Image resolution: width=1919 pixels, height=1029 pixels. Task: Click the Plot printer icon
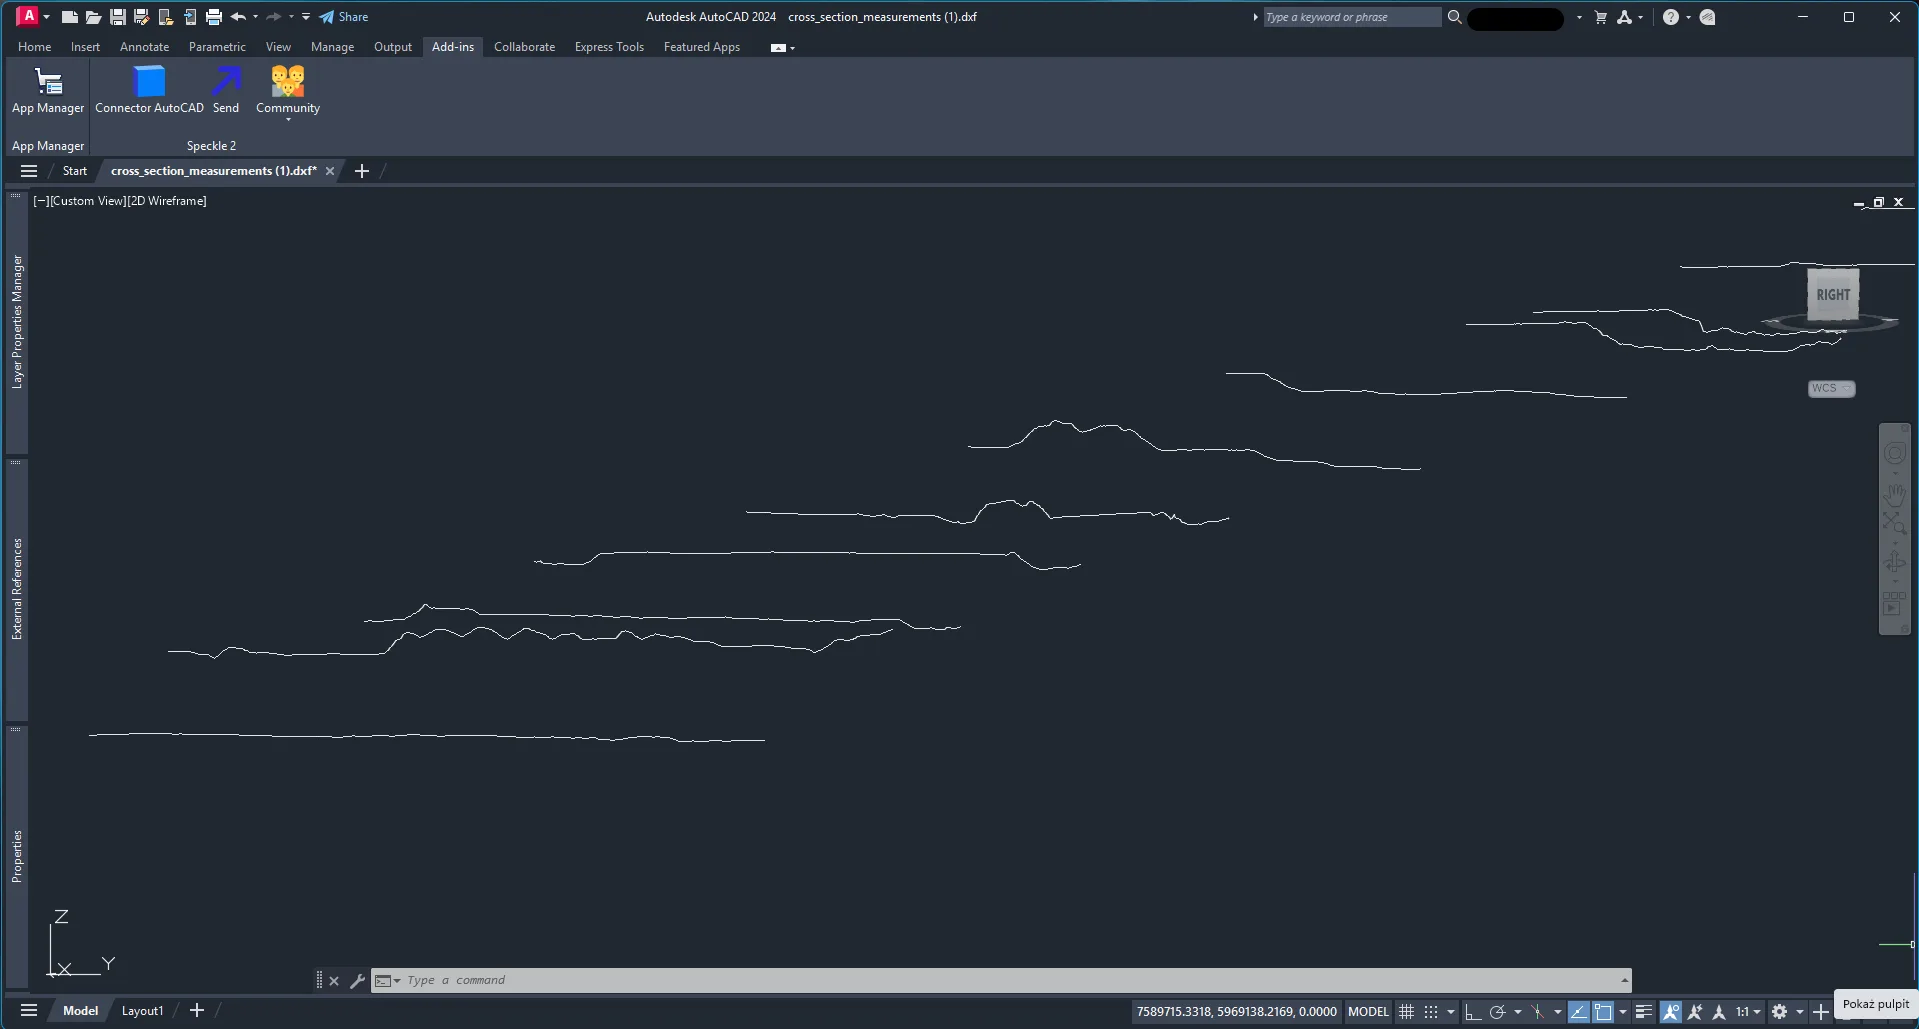tap(213, 17)
